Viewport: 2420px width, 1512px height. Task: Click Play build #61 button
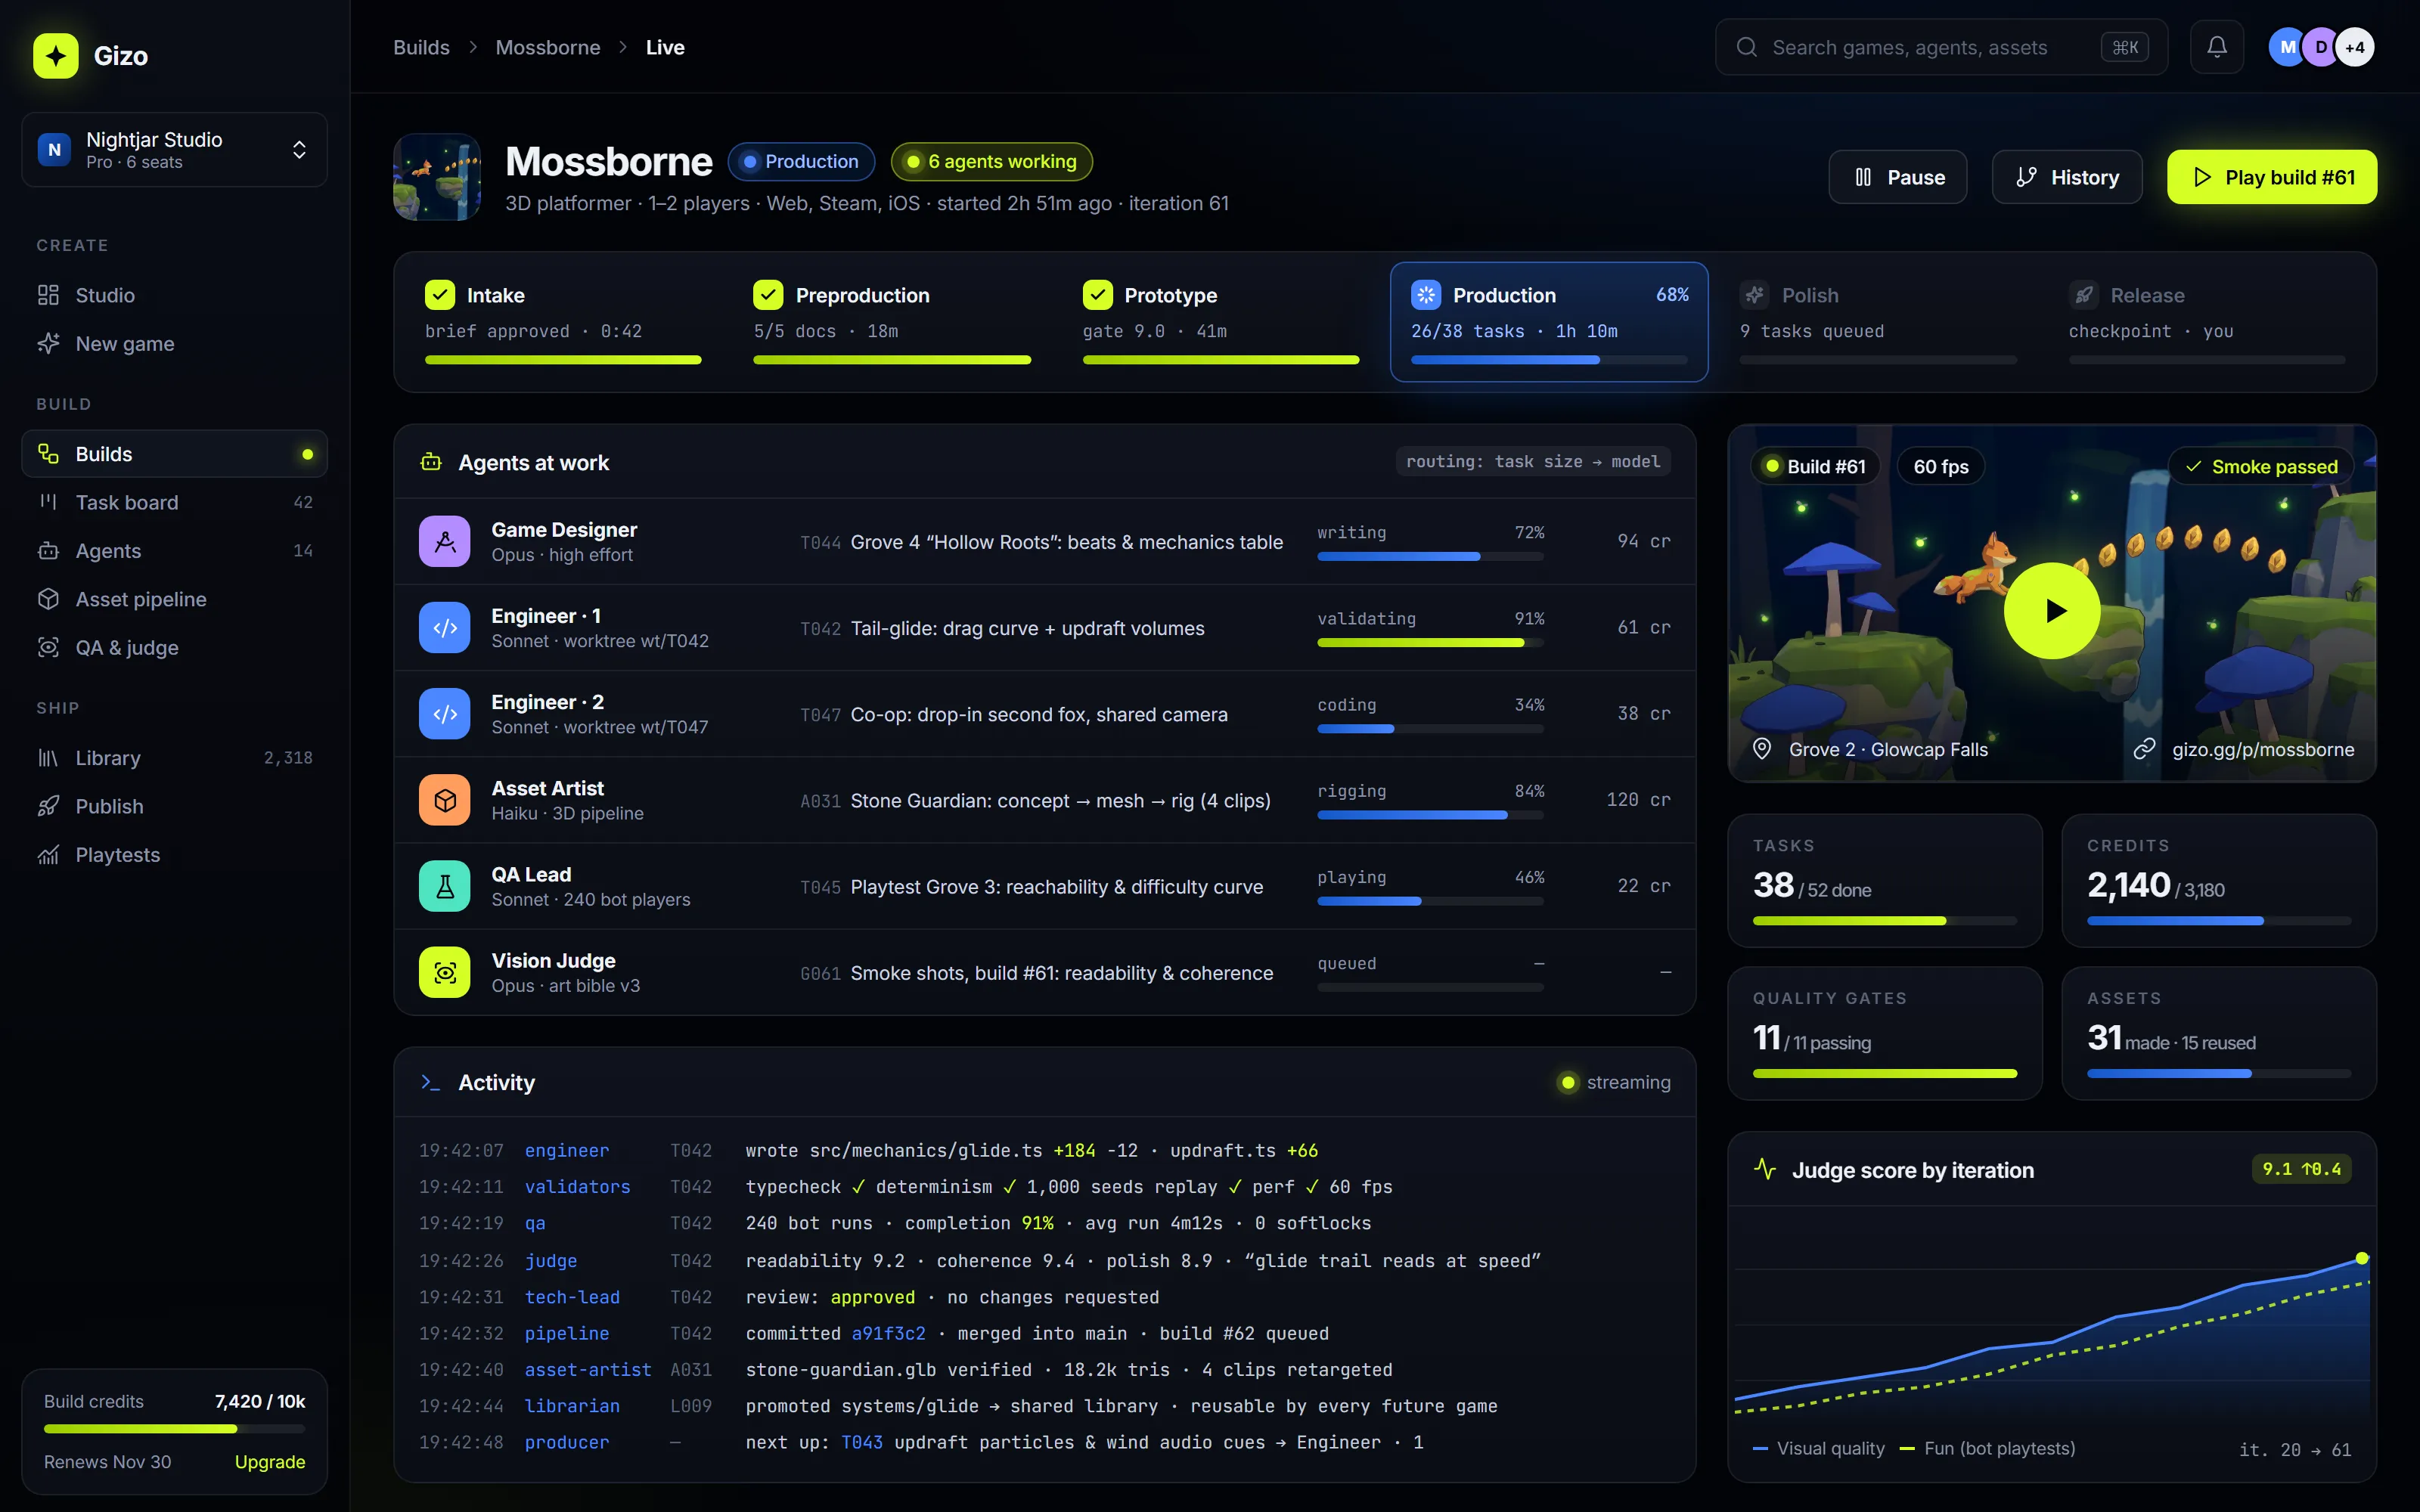pyautogui.click(x=2272, y=177)
